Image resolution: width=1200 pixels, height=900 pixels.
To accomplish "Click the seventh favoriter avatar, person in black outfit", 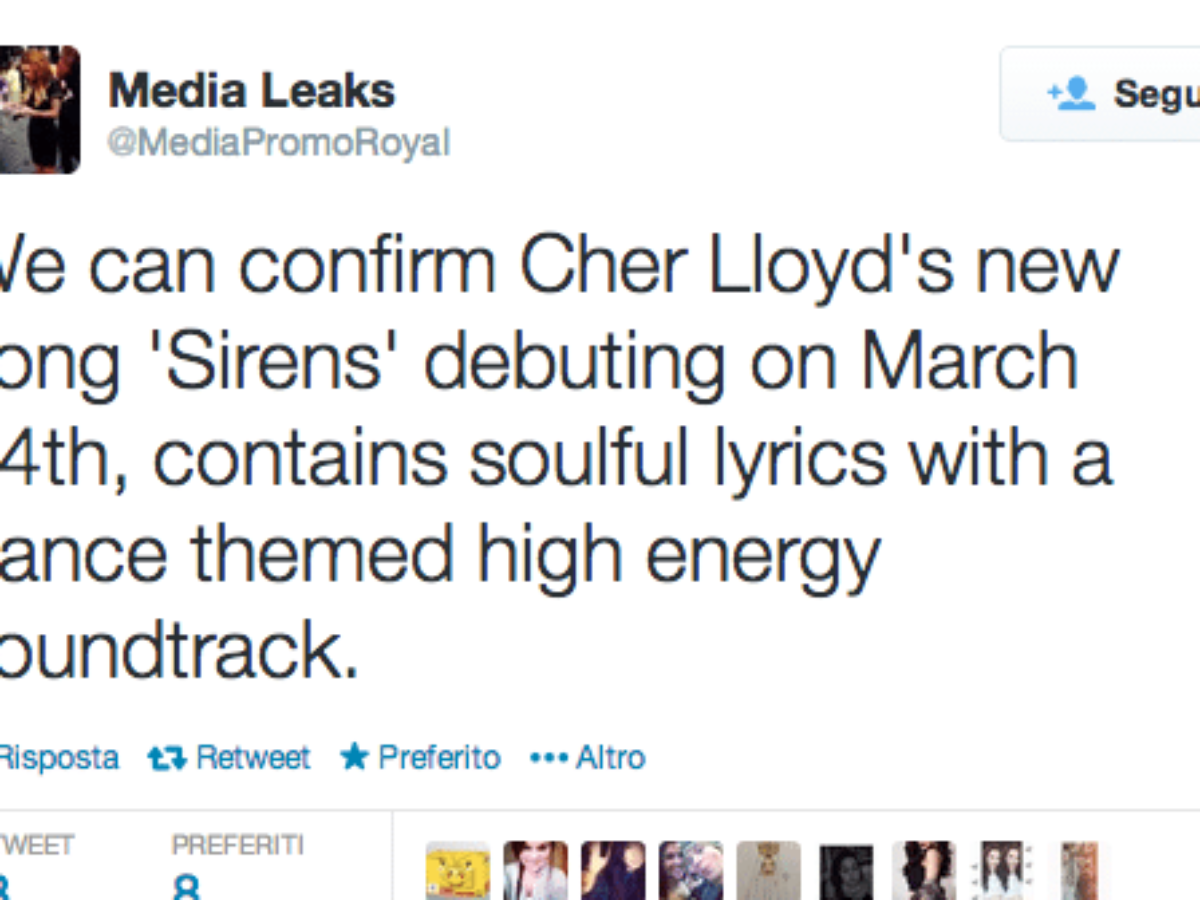I will pyautogui.click(x=924, y=870).
